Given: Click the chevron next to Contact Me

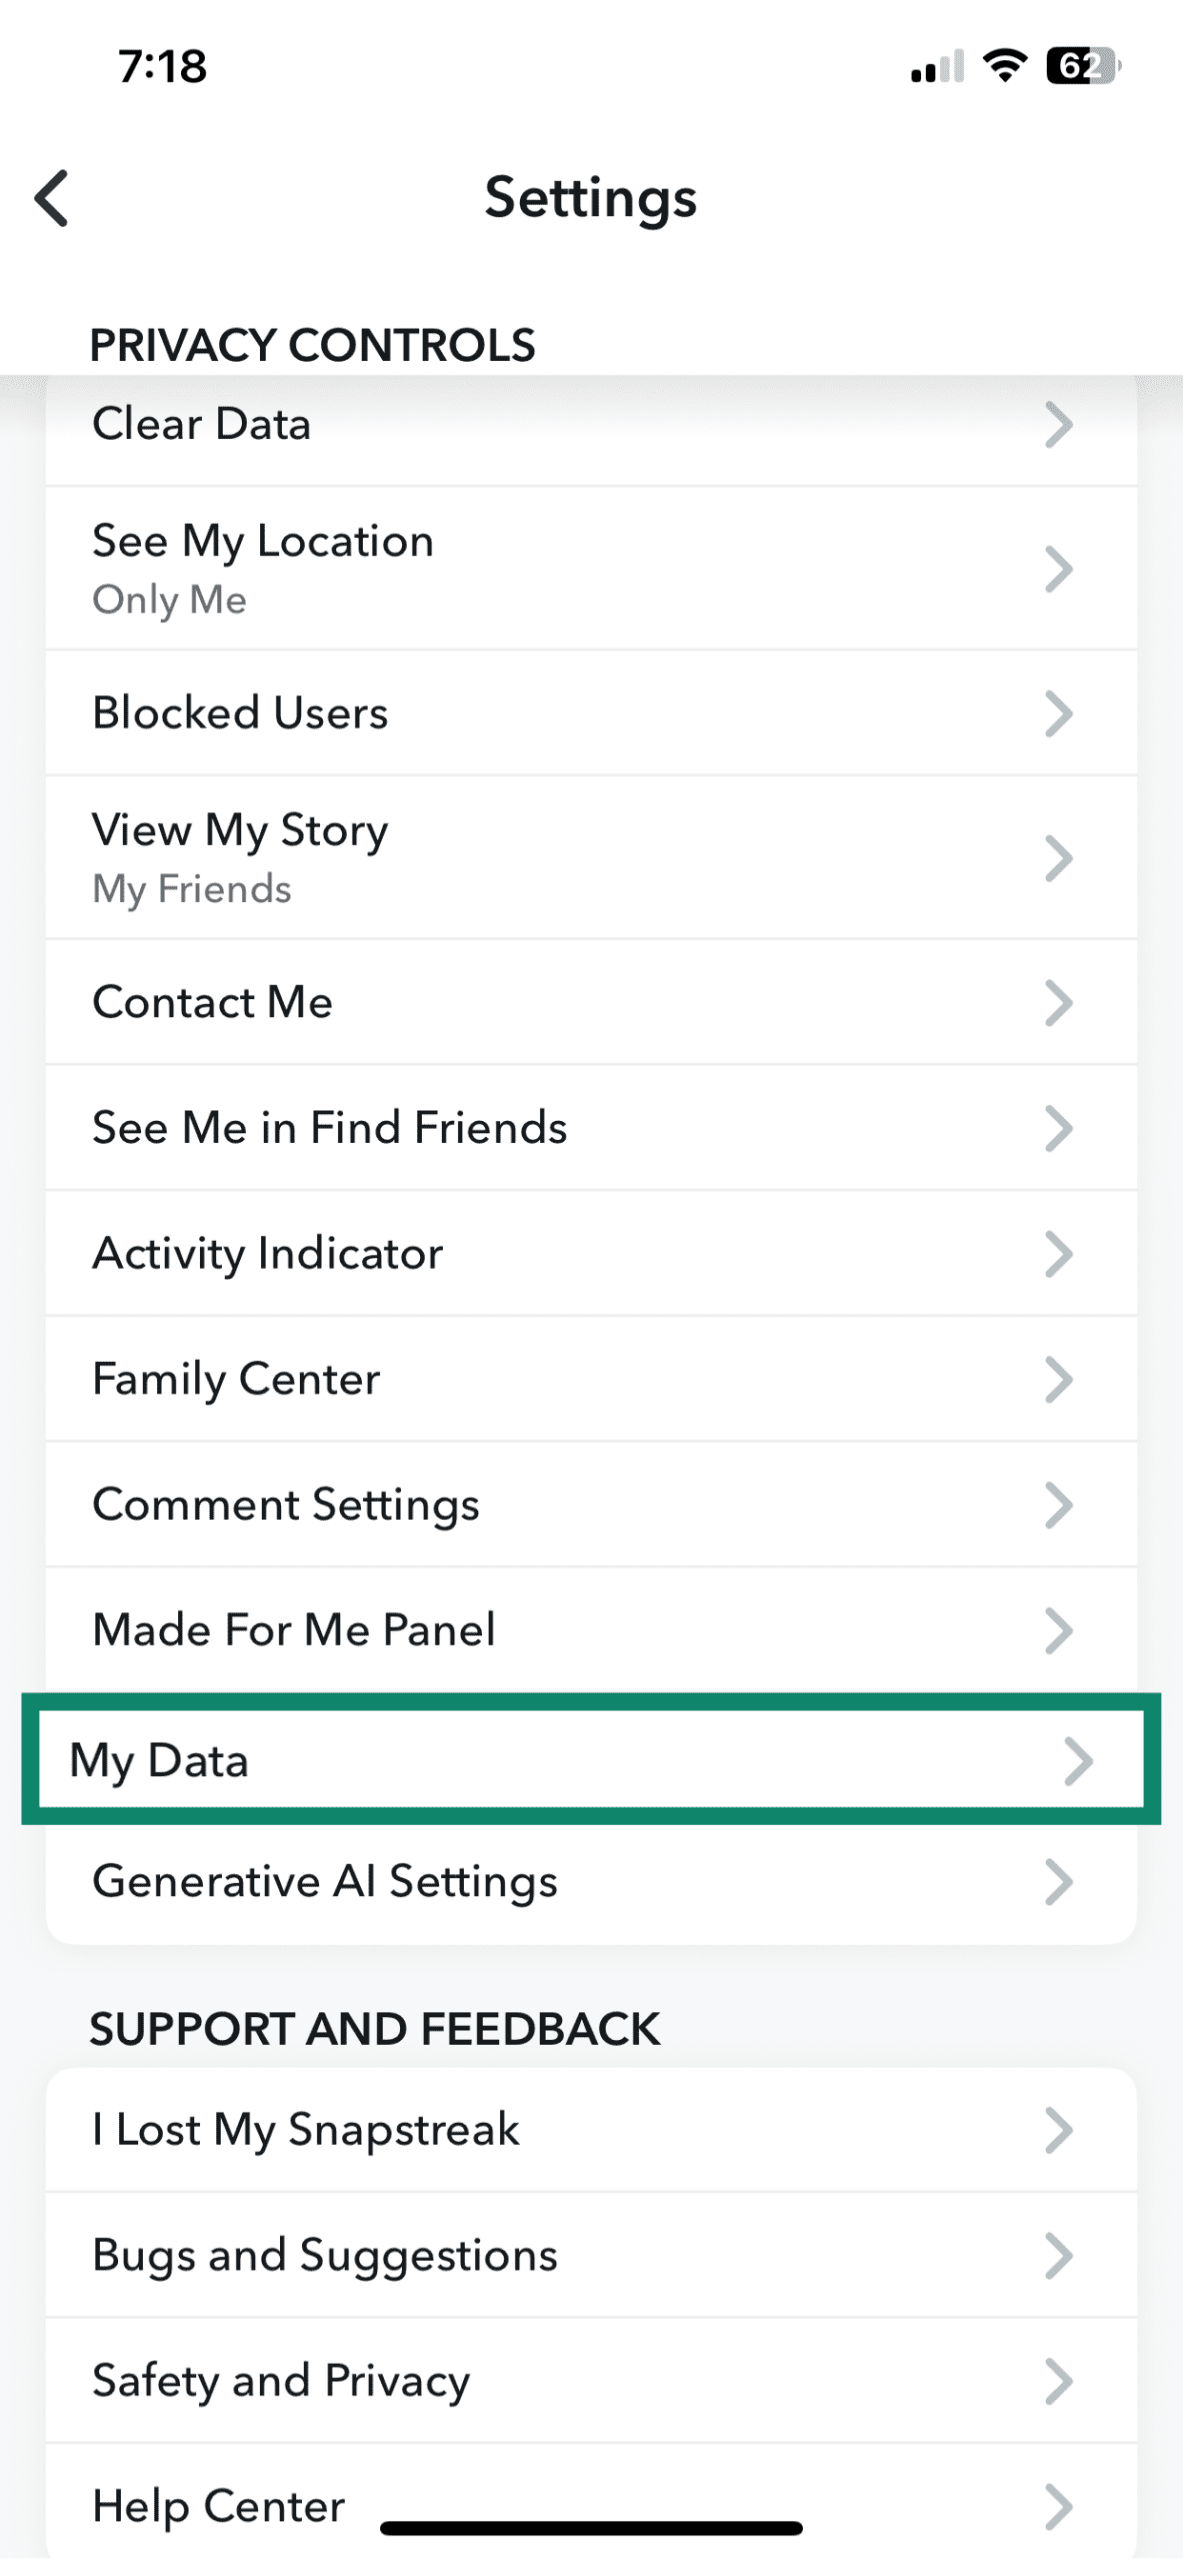Looking at the screenshot, I should [1060, 1002].
